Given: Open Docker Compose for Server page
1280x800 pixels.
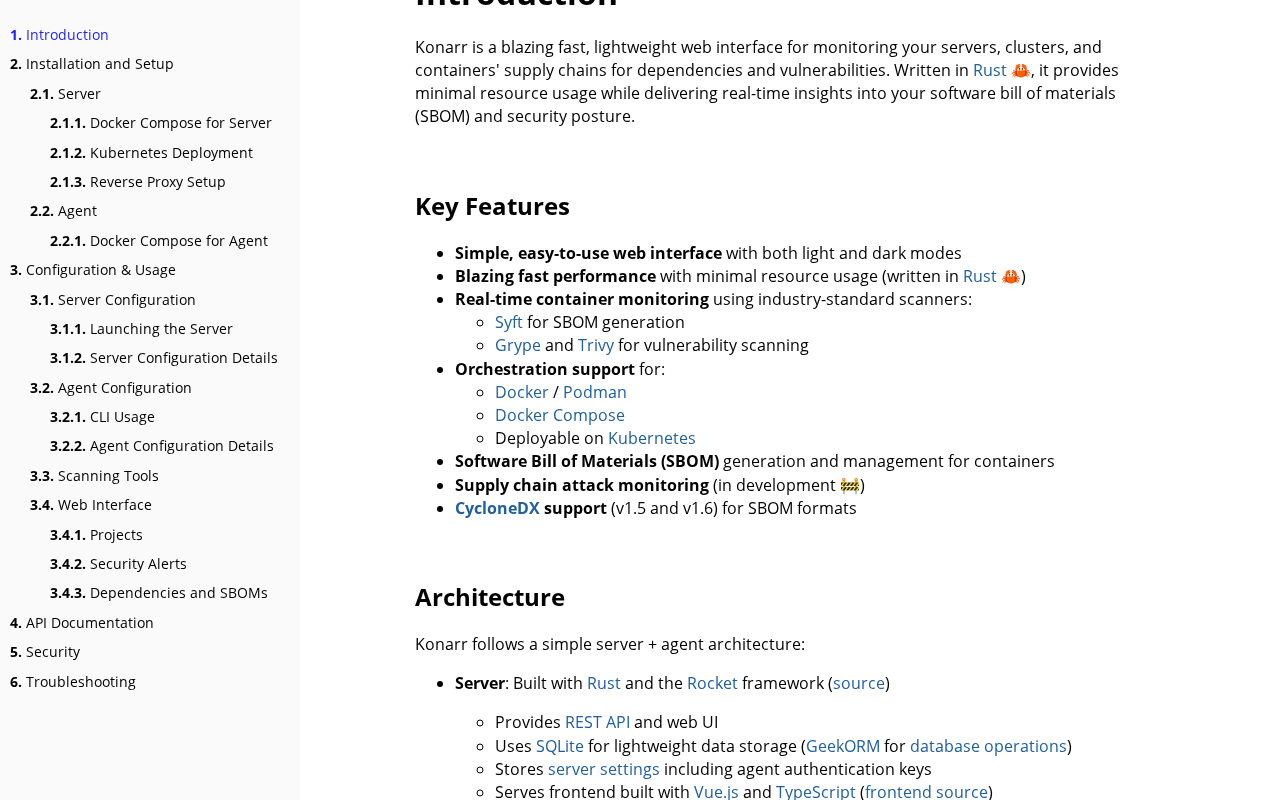Looking at the screenshot, I should 180,123.
